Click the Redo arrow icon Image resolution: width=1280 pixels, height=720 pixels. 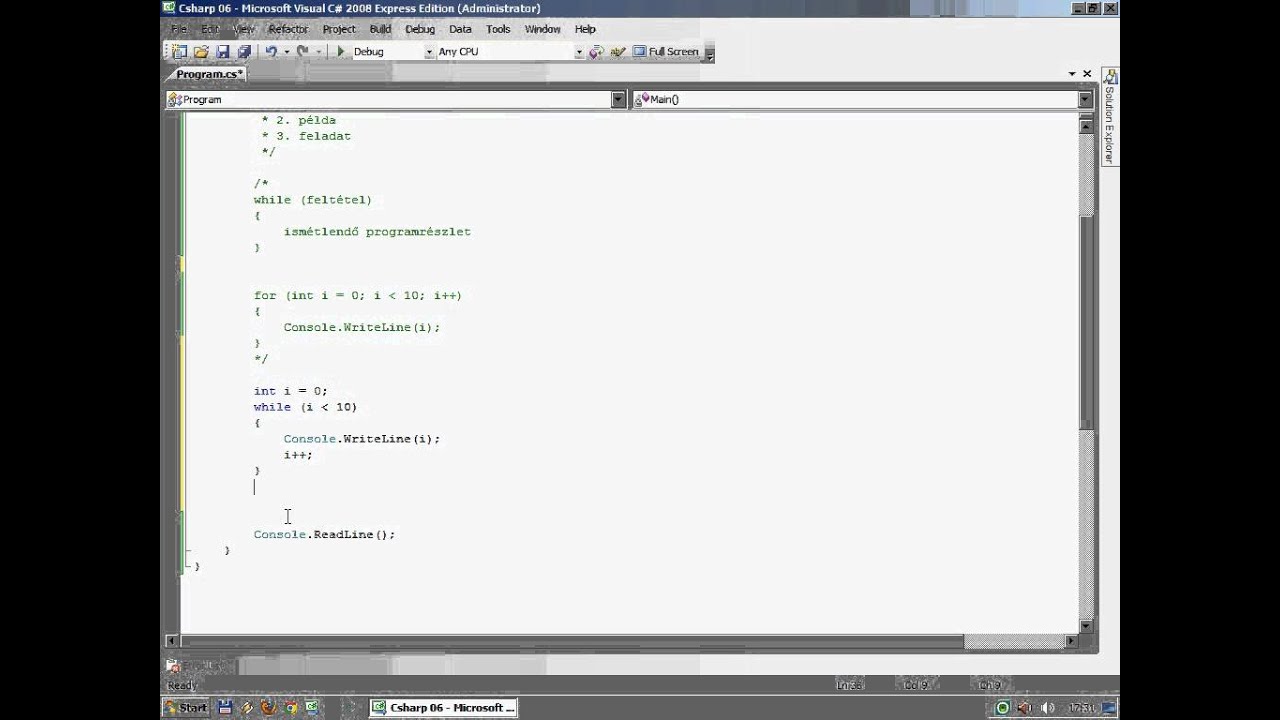tap(302, 52)
